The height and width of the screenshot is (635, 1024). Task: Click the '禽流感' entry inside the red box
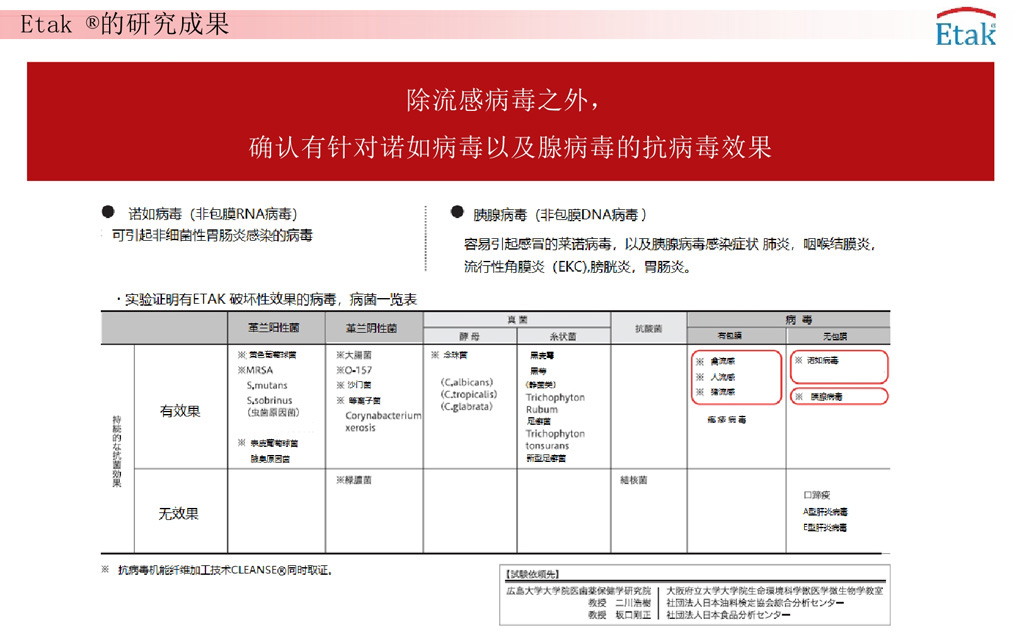point(722,361)
